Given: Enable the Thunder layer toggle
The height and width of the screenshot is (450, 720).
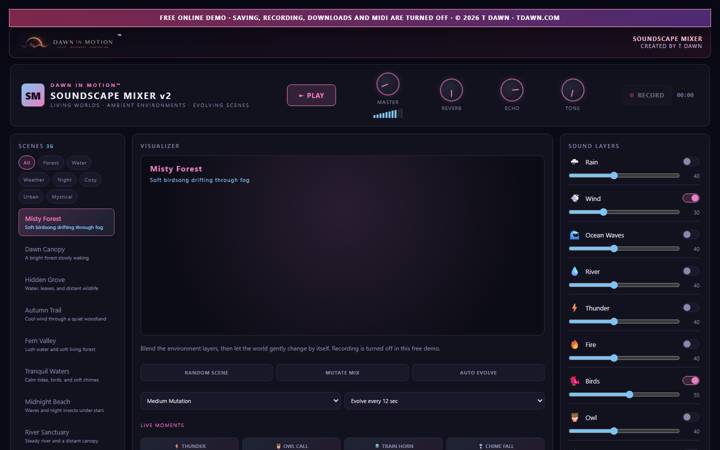Looking at the screenshot, I should [691, 308].
